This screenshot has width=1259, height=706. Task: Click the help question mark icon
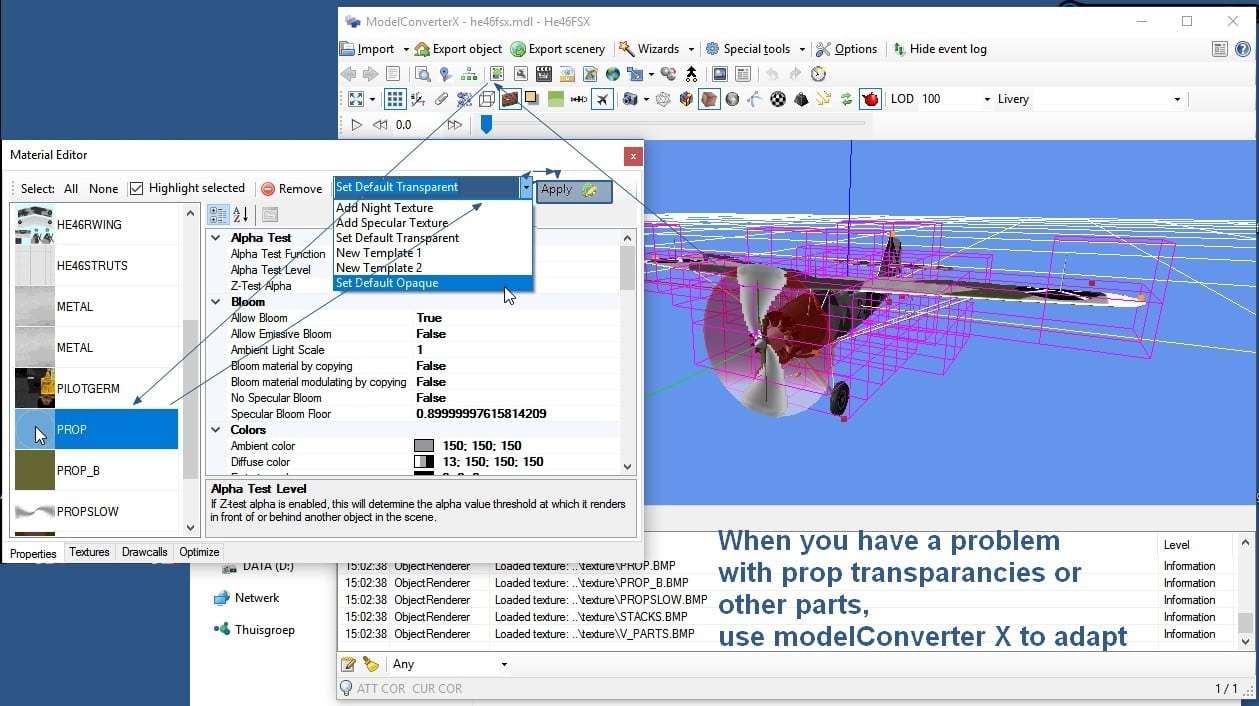[1242, 49]
